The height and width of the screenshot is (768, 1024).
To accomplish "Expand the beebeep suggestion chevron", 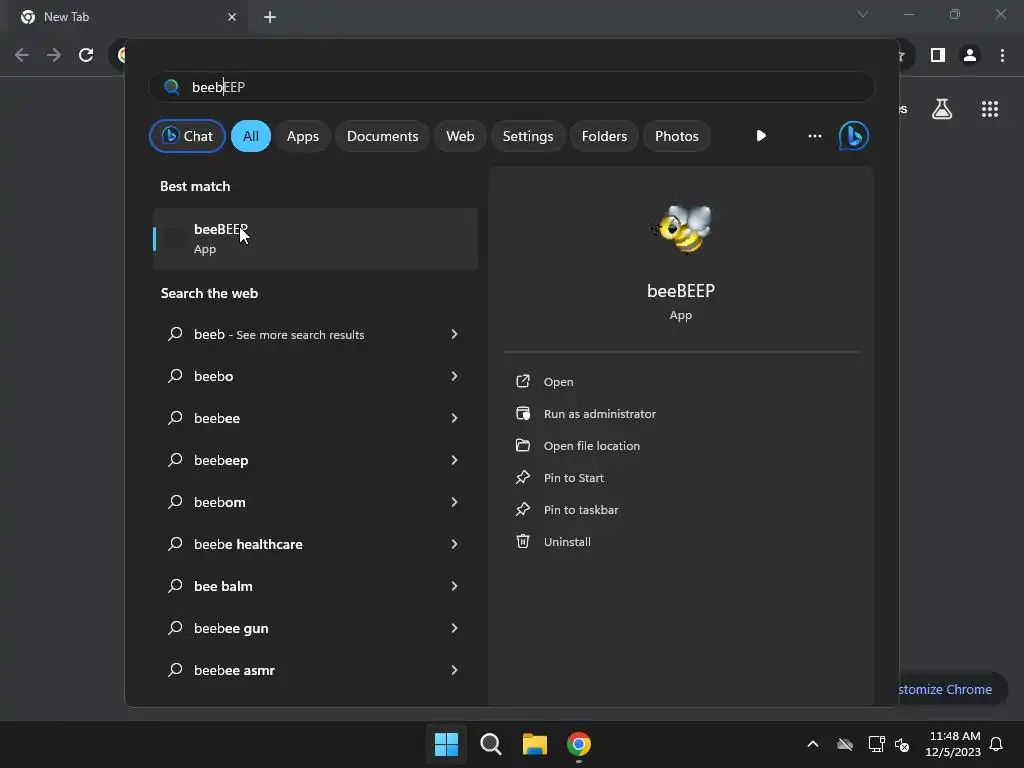I will coord(455,460).
